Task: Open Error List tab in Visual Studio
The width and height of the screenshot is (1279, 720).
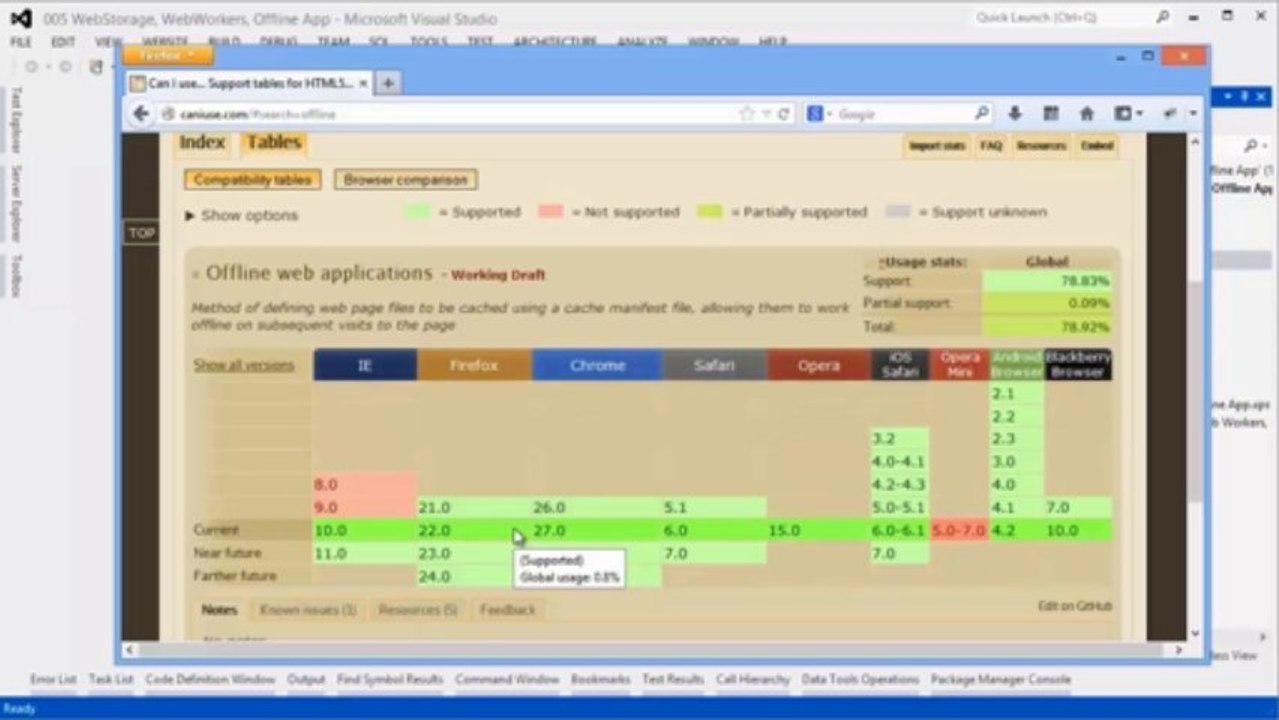Action: pos(53,679)
